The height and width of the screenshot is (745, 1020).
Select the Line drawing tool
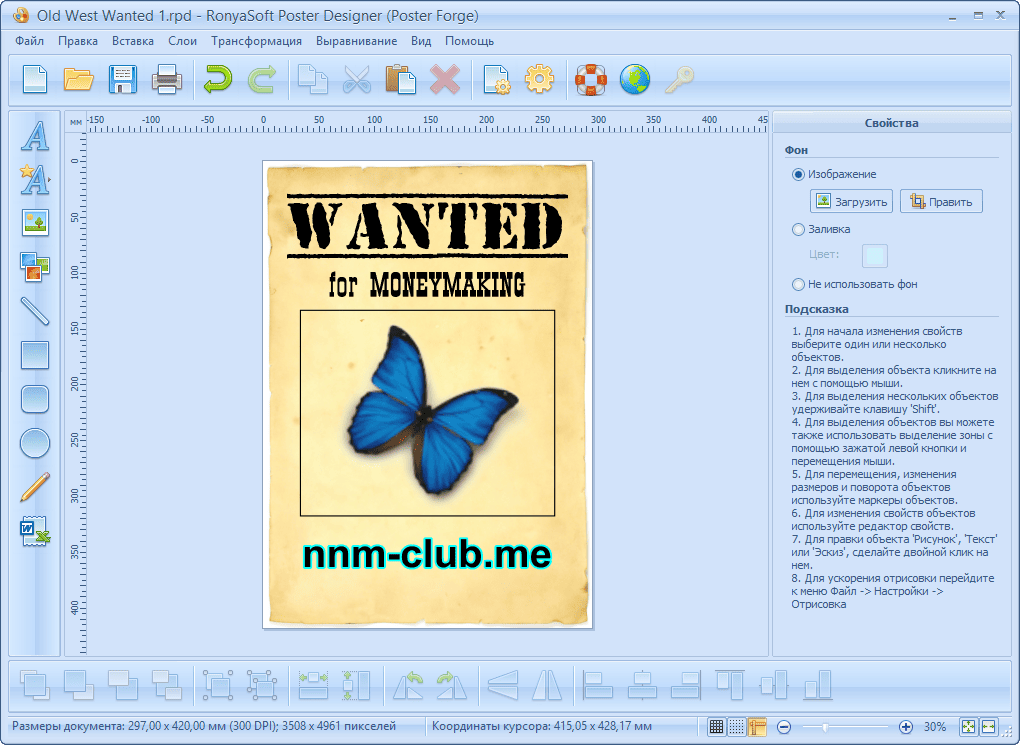35,311
